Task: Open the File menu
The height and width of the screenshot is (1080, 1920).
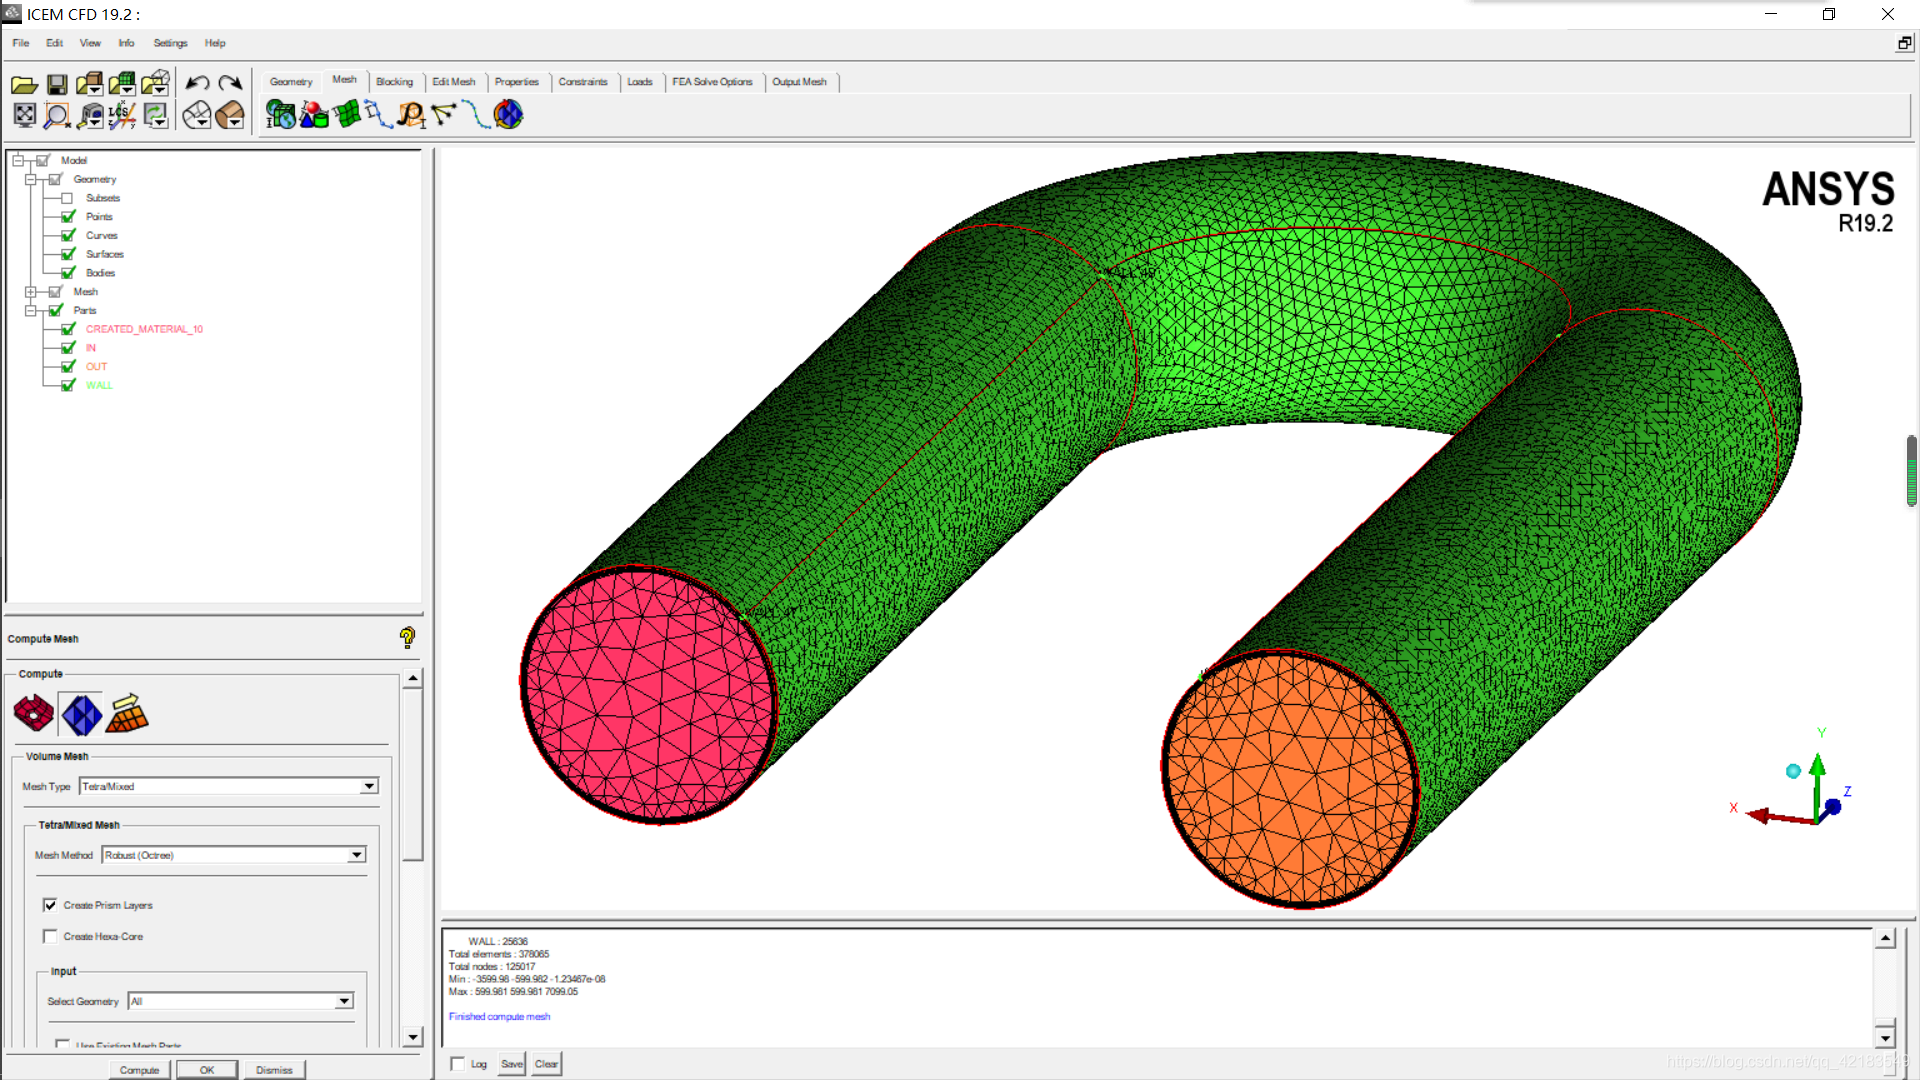Action: tap(21, 43)
